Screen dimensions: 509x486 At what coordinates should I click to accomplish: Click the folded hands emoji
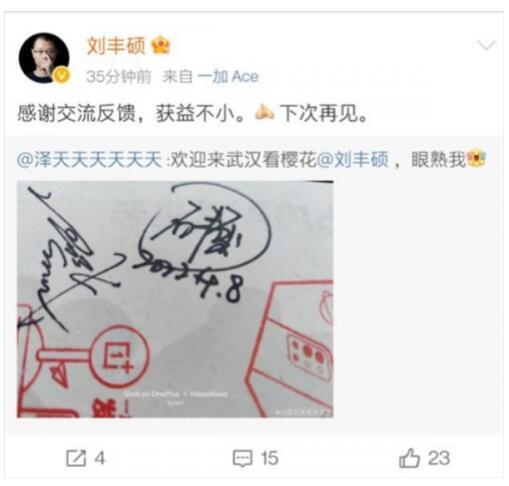(x=264, y=112)
